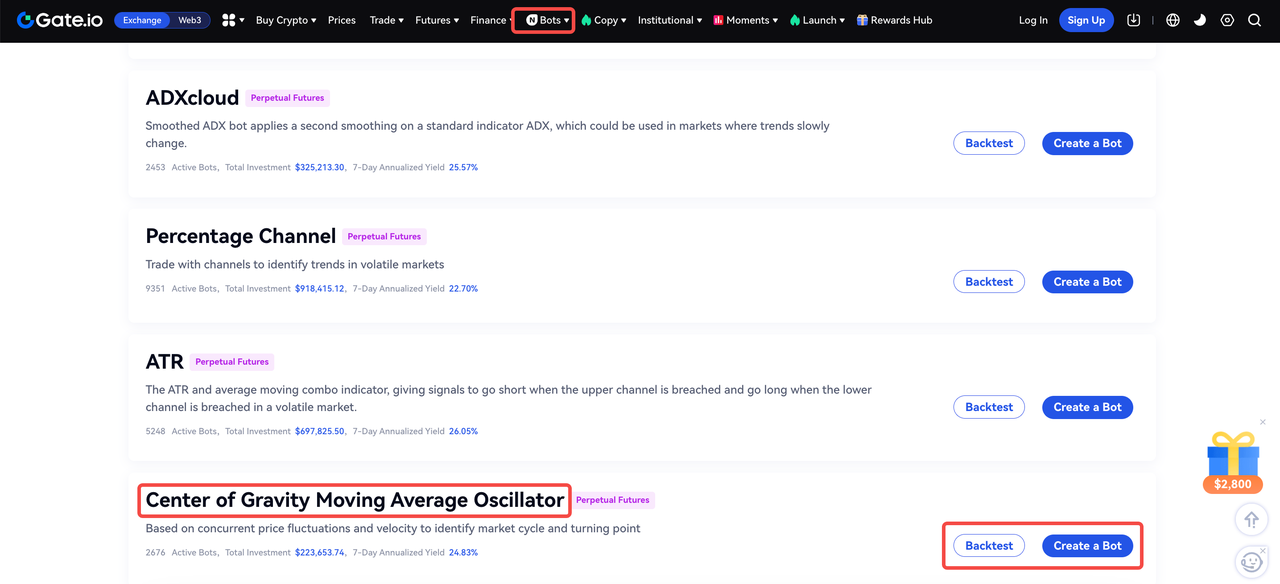This screenshot has width=1280, height=584.
Task: Click the download app icon
Action: tap(1133, 20)
